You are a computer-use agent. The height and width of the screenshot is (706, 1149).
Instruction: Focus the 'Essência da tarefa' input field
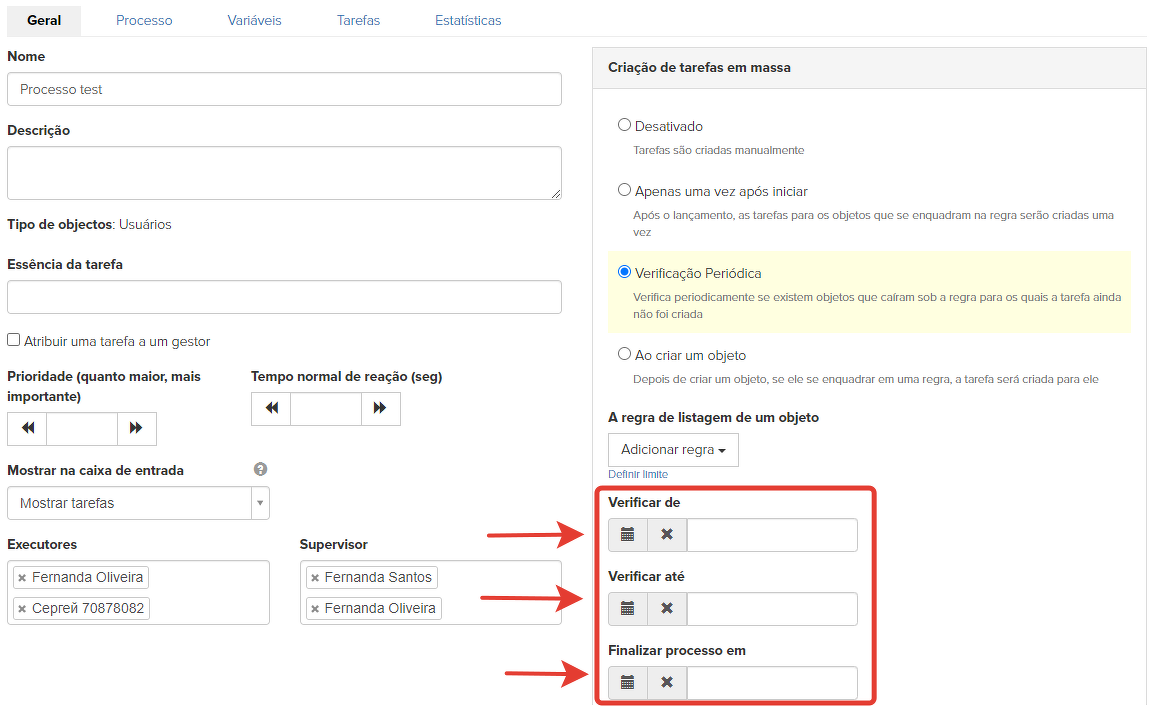[x=284, y=297]
